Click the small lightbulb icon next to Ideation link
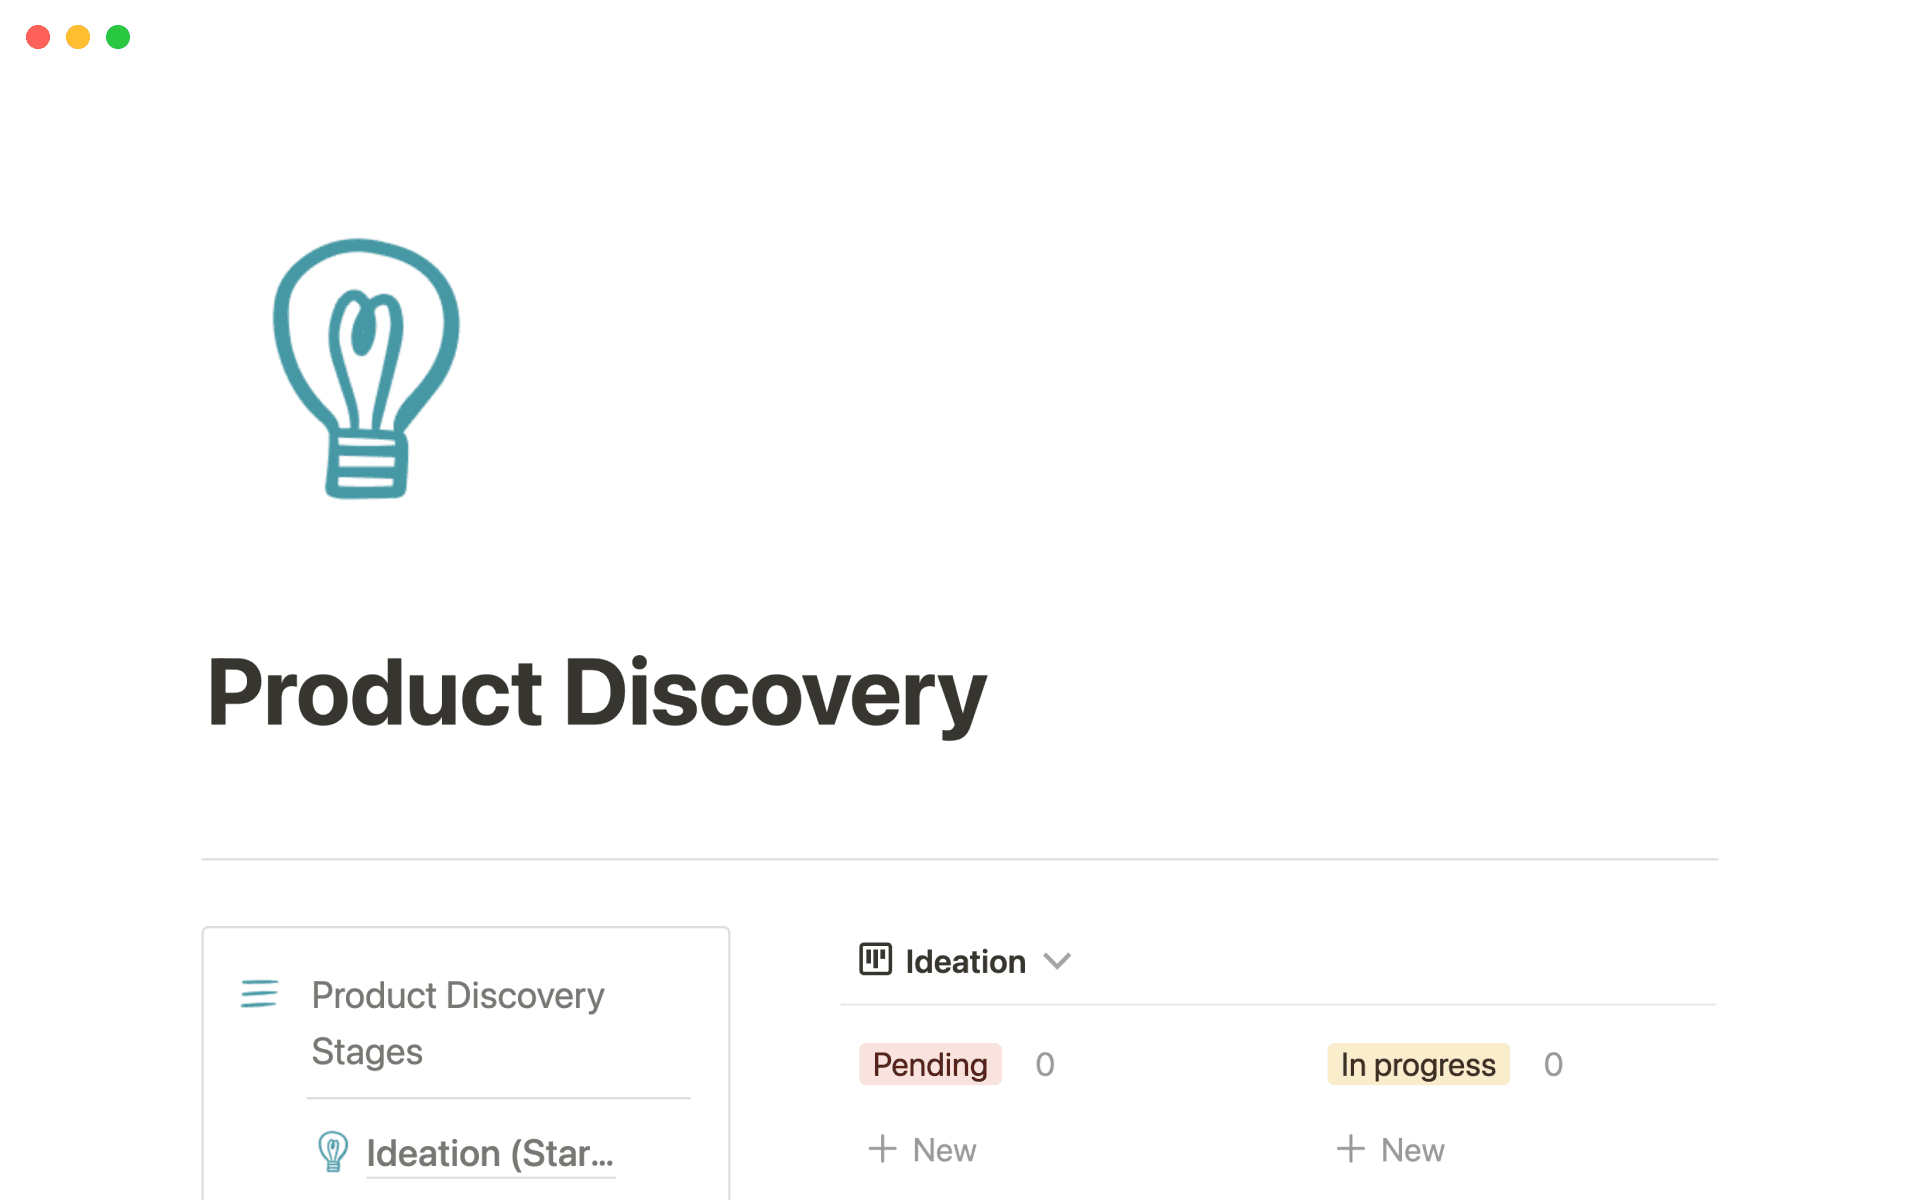 (x=333, y=1151)
